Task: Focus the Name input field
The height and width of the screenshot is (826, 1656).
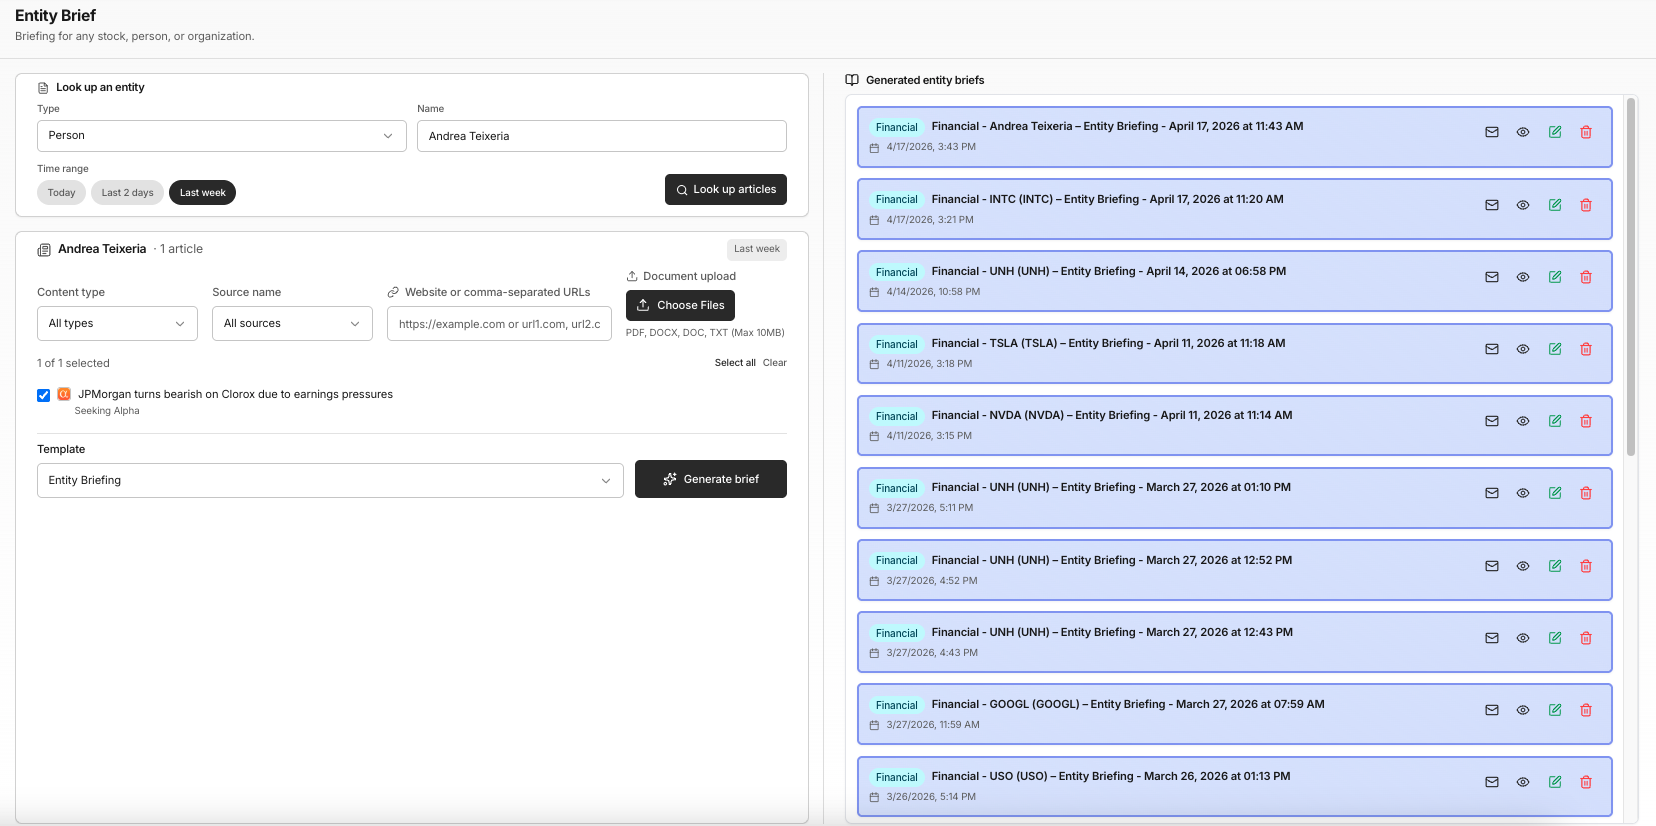Action: [602, 136]
